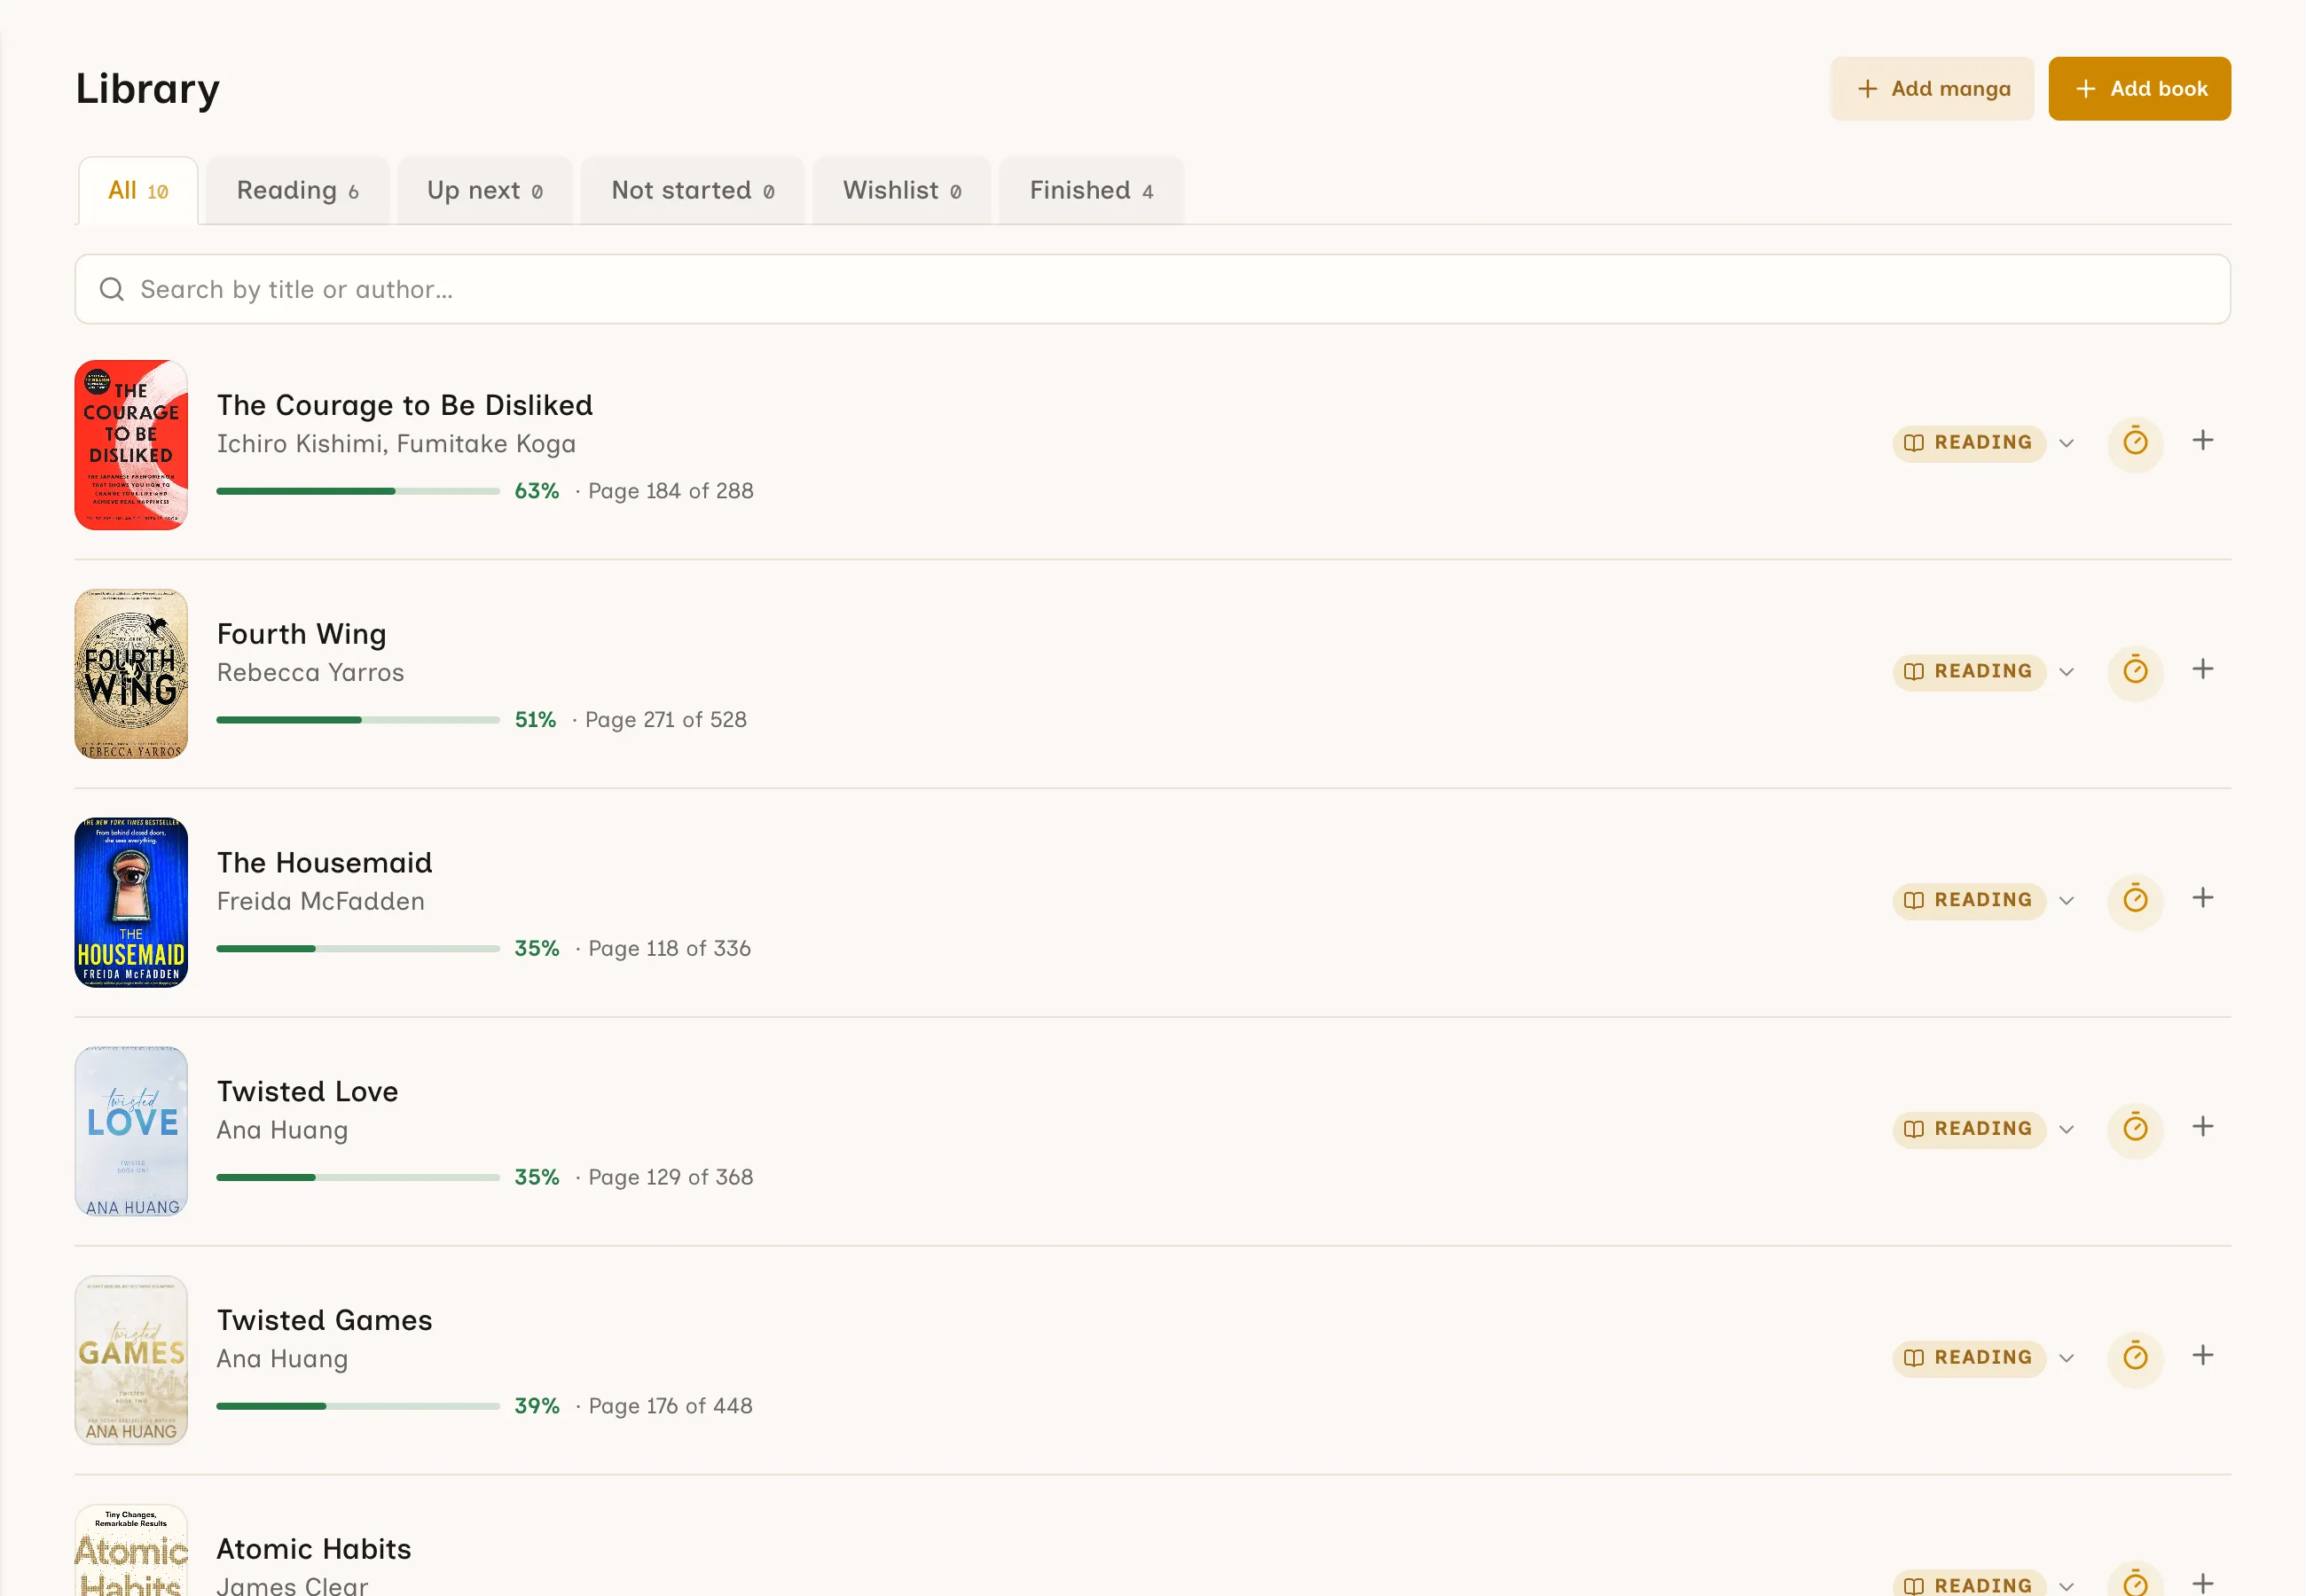Click the Fourth Wing progress bar
The width and height of the screenshot is (2306, 1596).
(358, 720)
